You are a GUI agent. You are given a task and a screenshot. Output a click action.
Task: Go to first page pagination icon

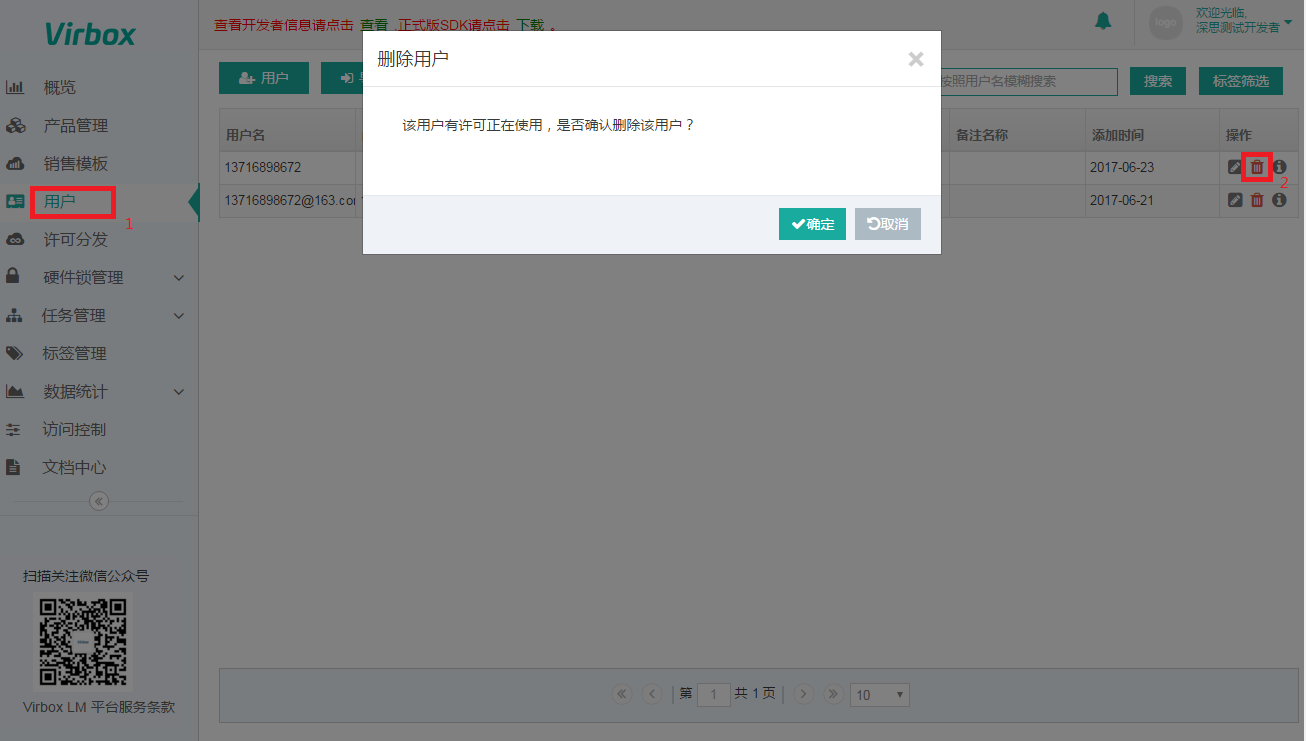click(x=622, y=694)
